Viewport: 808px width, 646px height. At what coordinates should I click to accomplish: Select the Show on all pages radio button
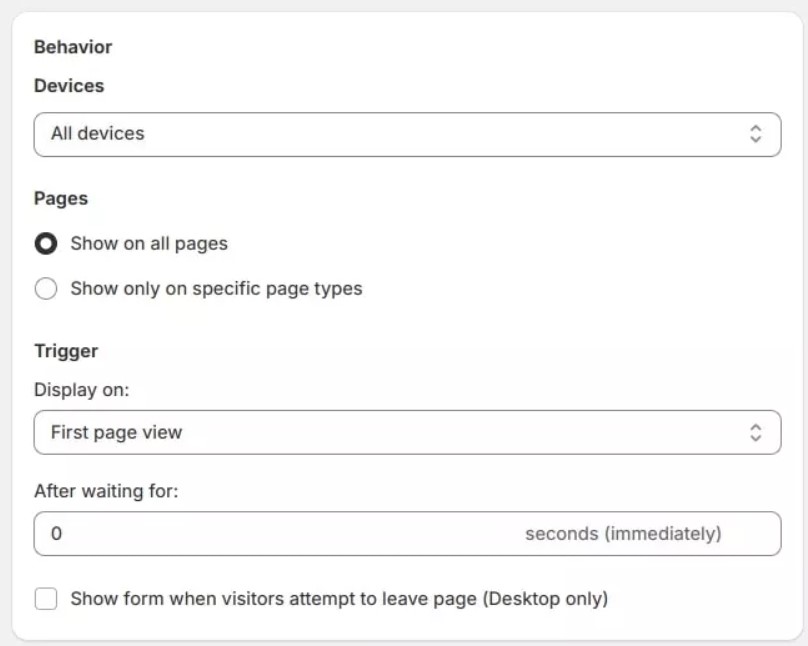[46, 243]
